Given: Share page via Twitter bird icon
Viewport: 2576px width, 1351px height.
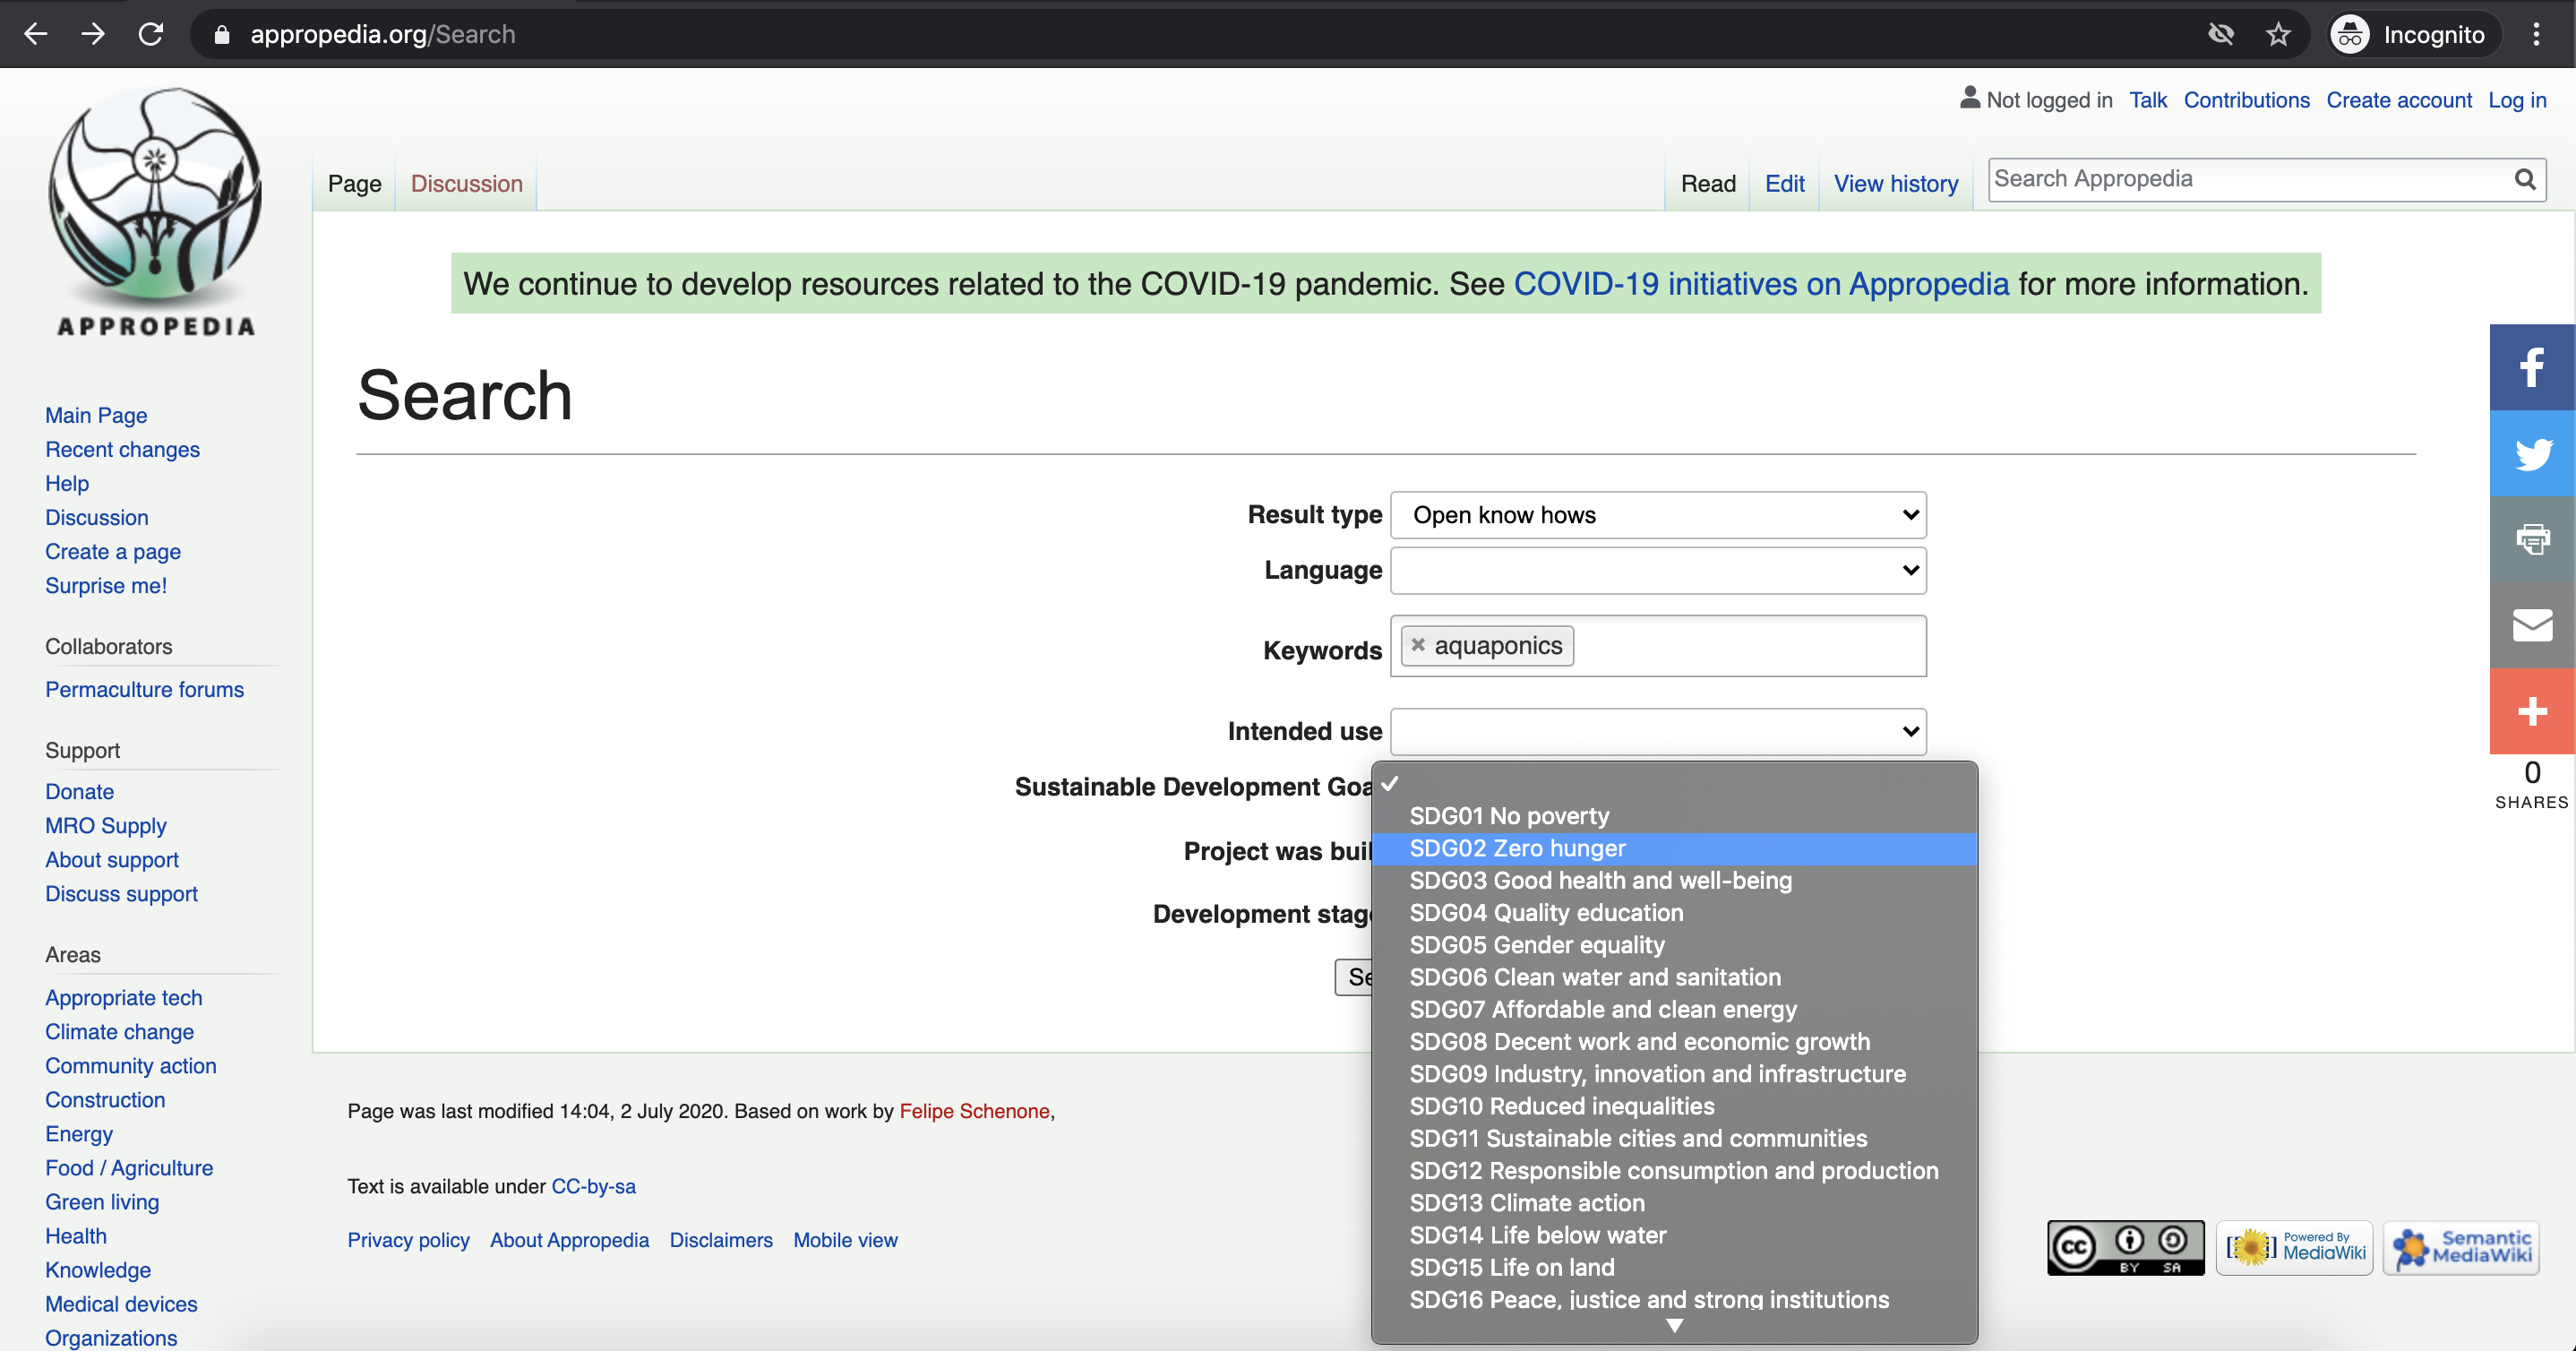Looking at the screenshot, I should pyautogui.click(x=2531, y=453).
